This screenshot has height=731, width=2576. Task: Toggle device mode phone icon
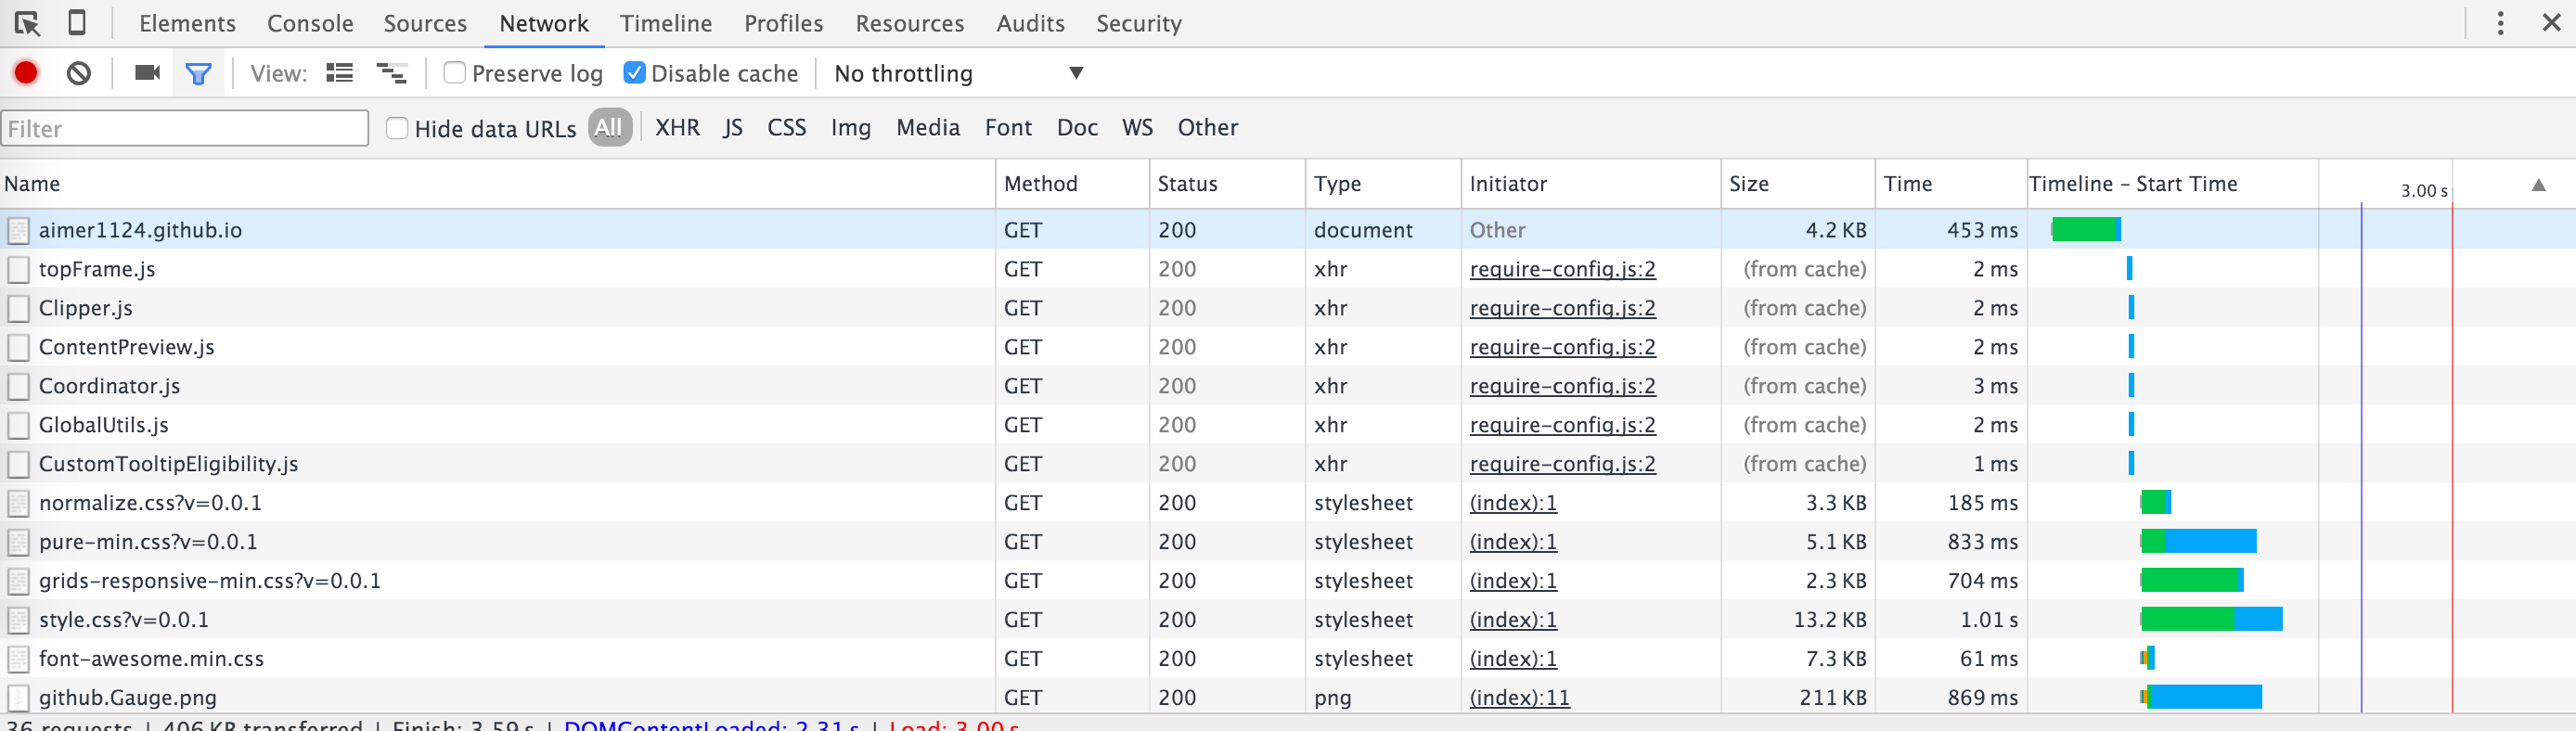coord(76,23)
